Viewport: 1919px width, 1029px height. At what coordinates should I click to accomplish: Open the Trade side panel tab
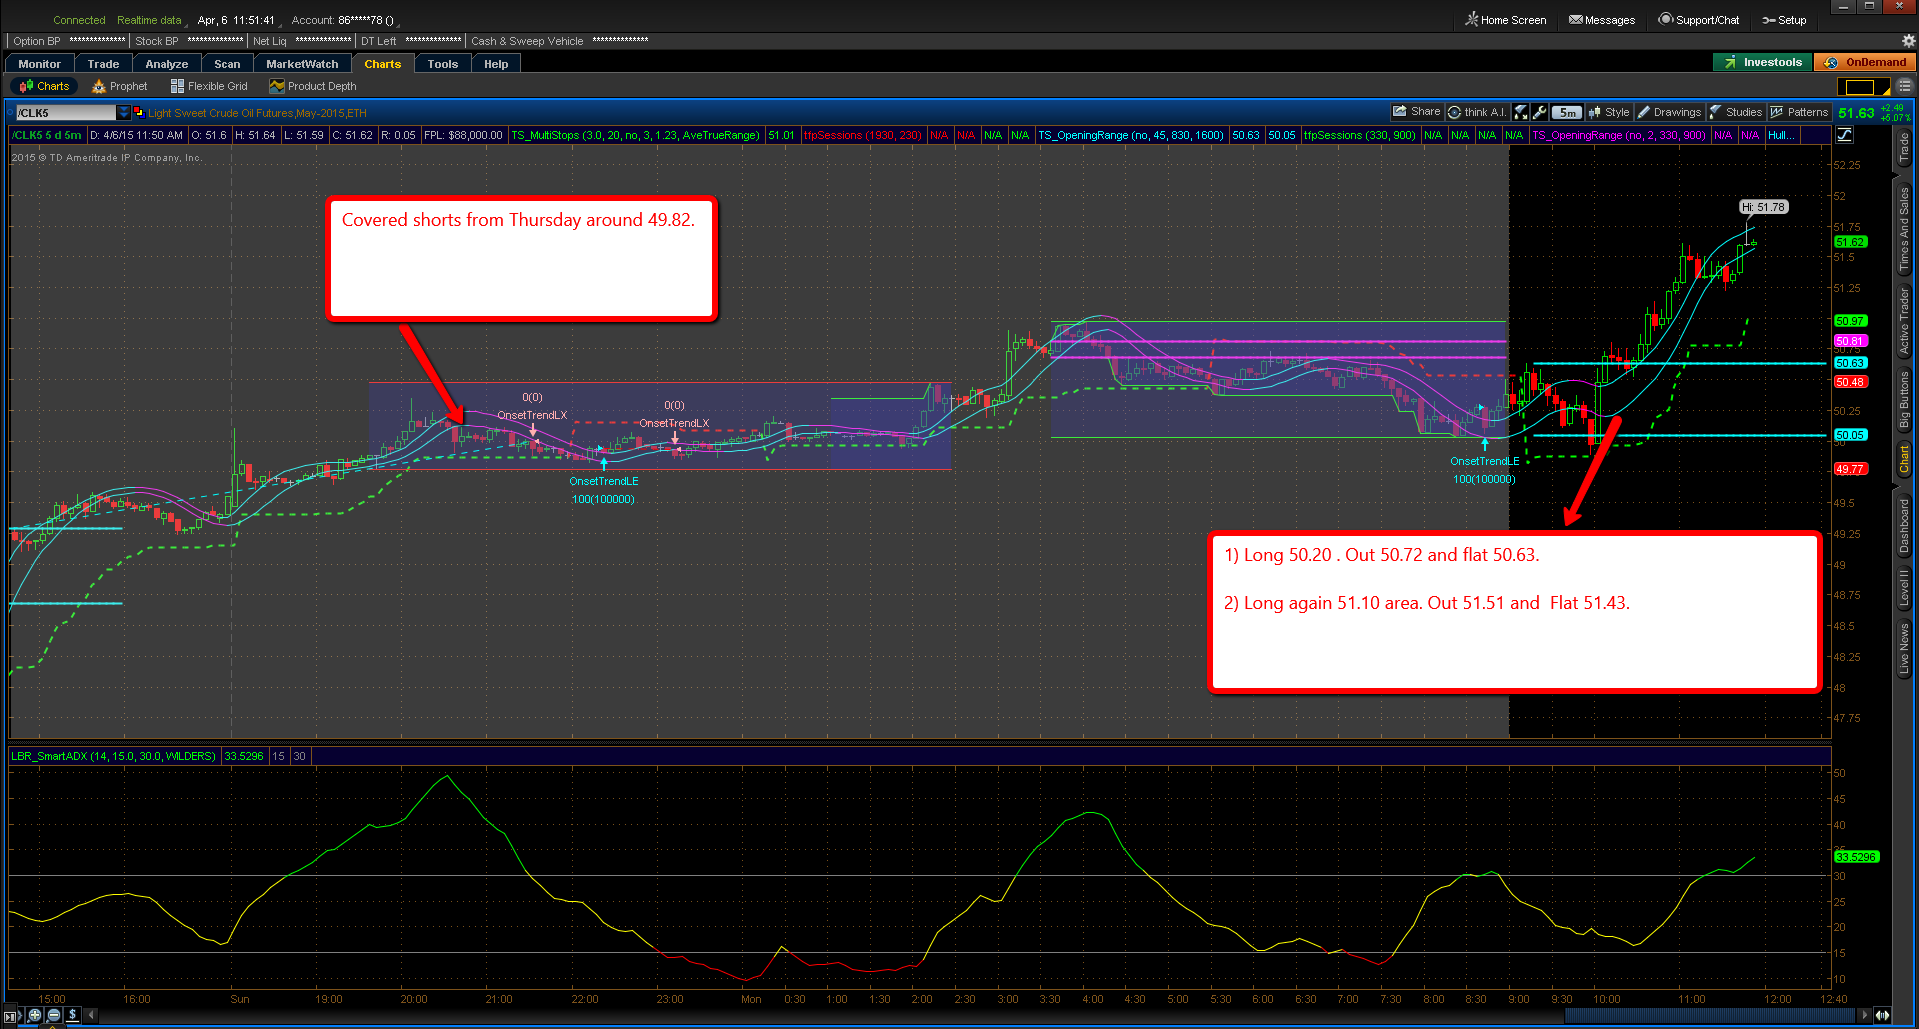(x=1903, y=149)
